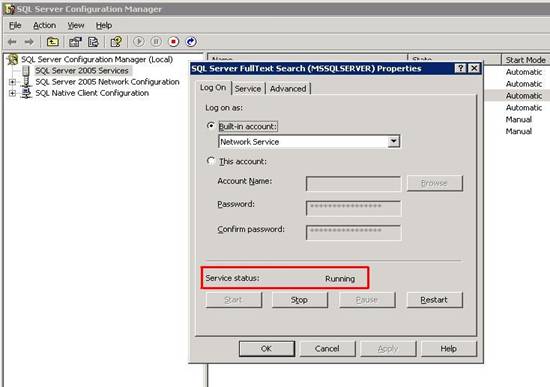Click the Start Service play icon in toolbar
Image resolution: width=550 pixels, height=387 pixels.
click(x=139, y=42)
